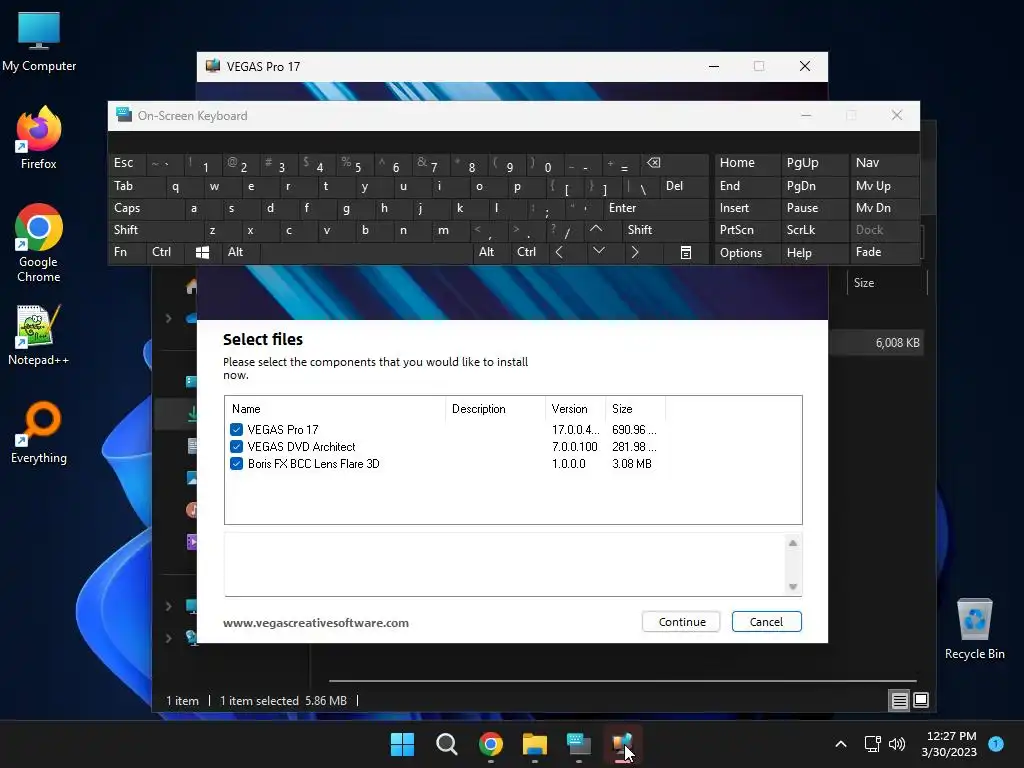Click the Continue button in installer

680,622
